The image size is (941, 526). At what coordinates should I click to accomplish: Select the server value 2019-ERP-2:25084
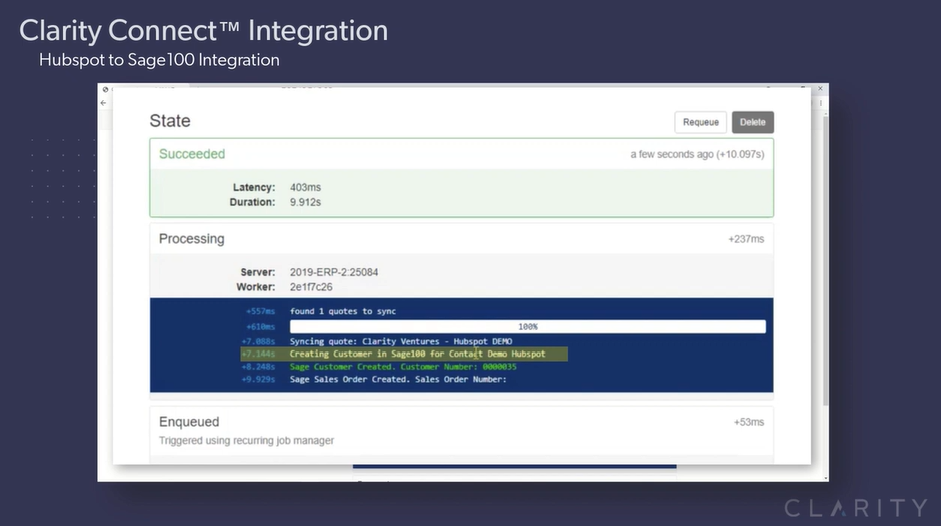[x=334, y=272]
